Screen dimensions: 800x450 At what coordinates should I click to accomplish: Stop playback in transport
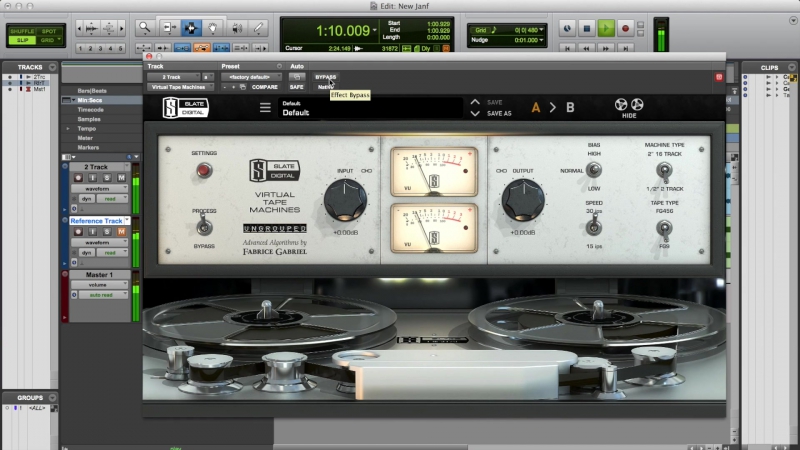pyautogui.click(x=587, y=29)
